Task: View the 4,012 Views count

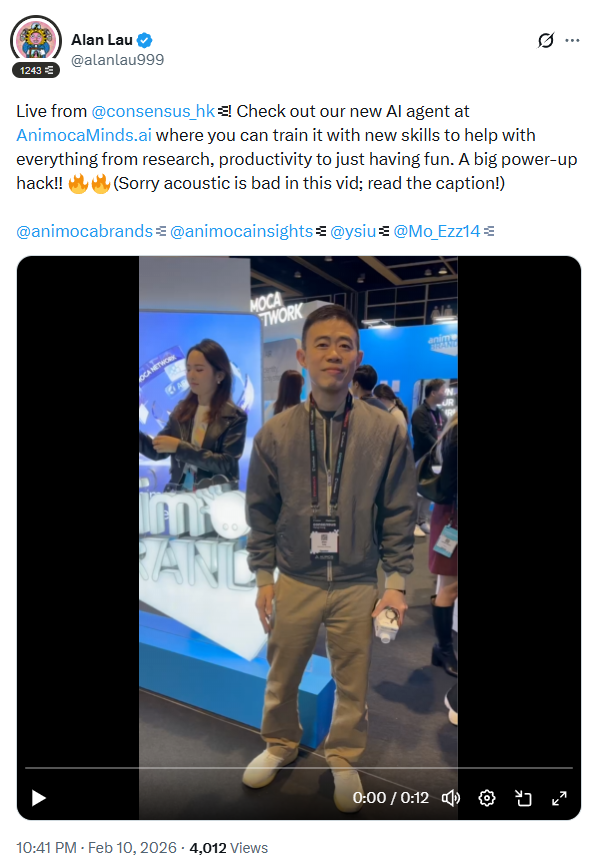Action: [228, 848]
